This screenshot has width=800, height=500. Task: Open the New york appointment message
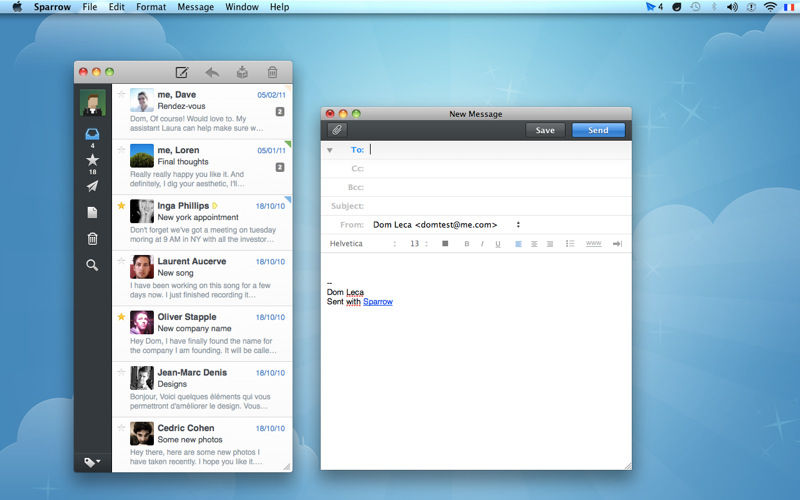coord(202,222)
